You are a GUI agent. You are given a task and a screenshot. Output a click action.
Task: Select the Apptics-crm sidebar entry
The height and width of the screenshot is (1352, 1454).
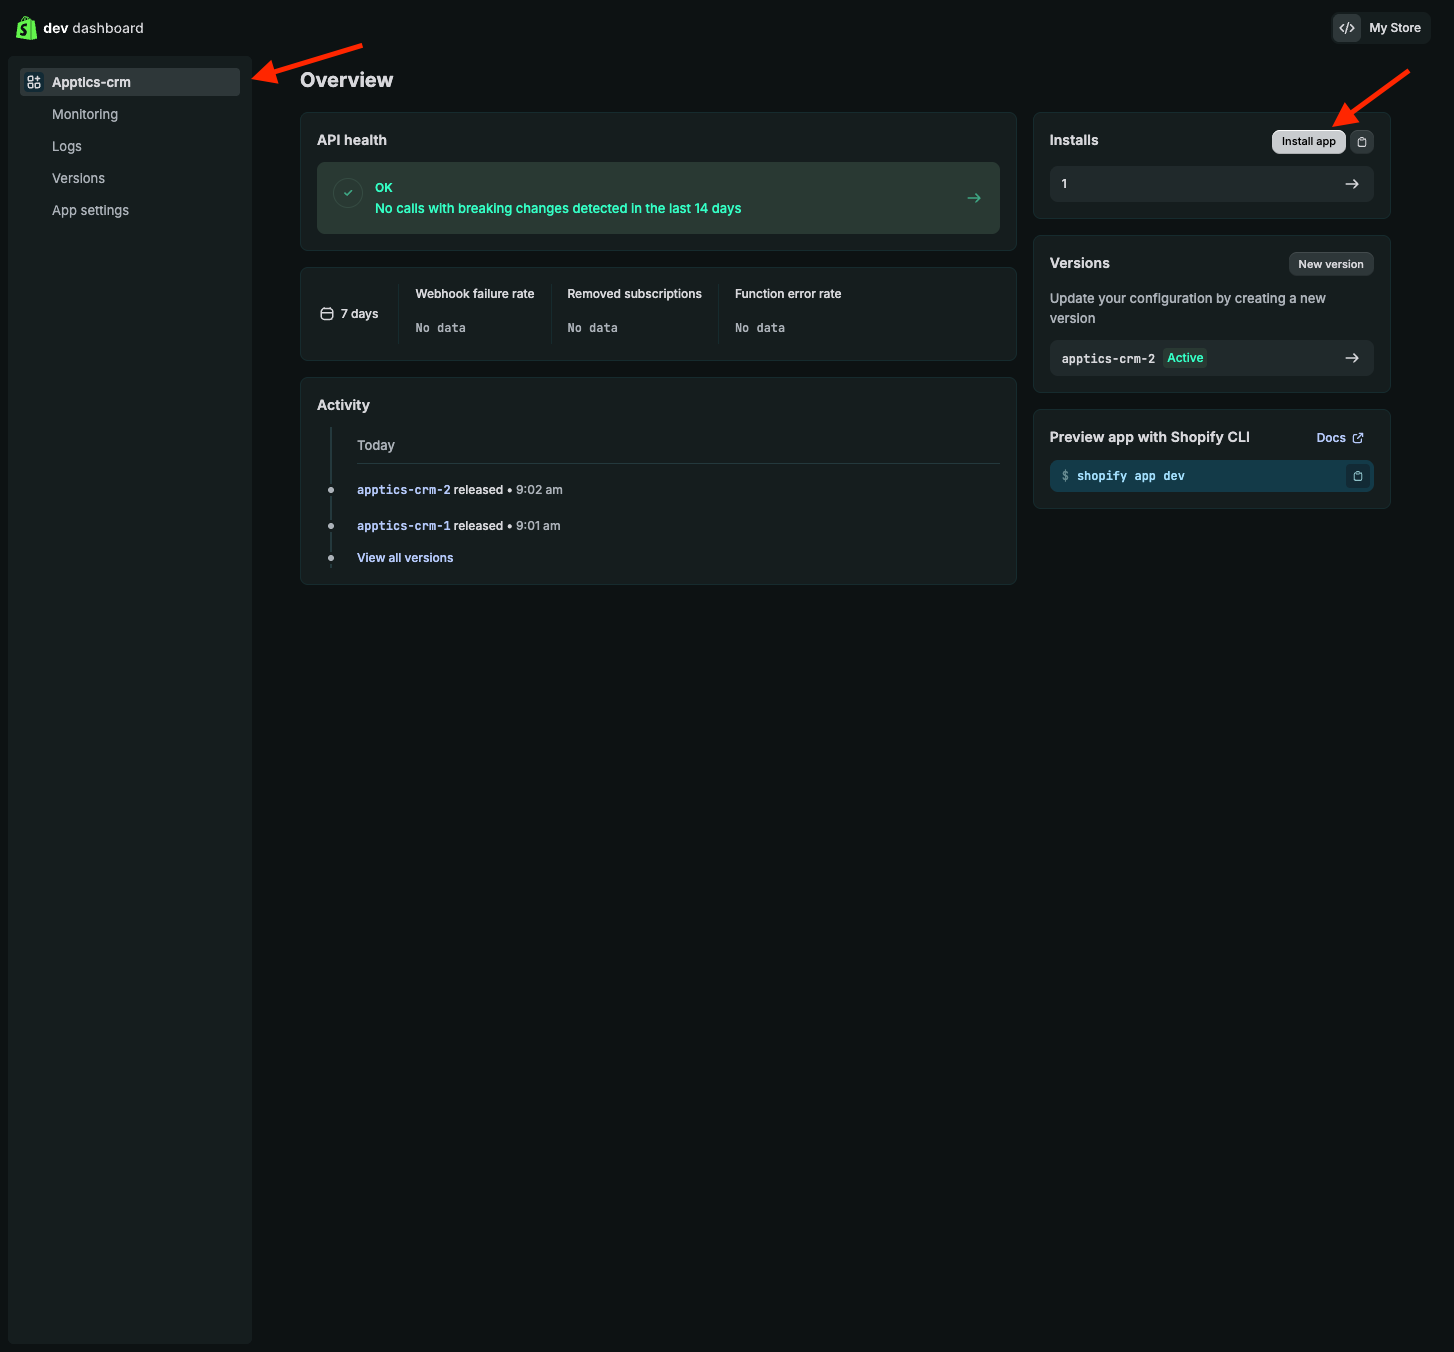click(x=130, y=82)
